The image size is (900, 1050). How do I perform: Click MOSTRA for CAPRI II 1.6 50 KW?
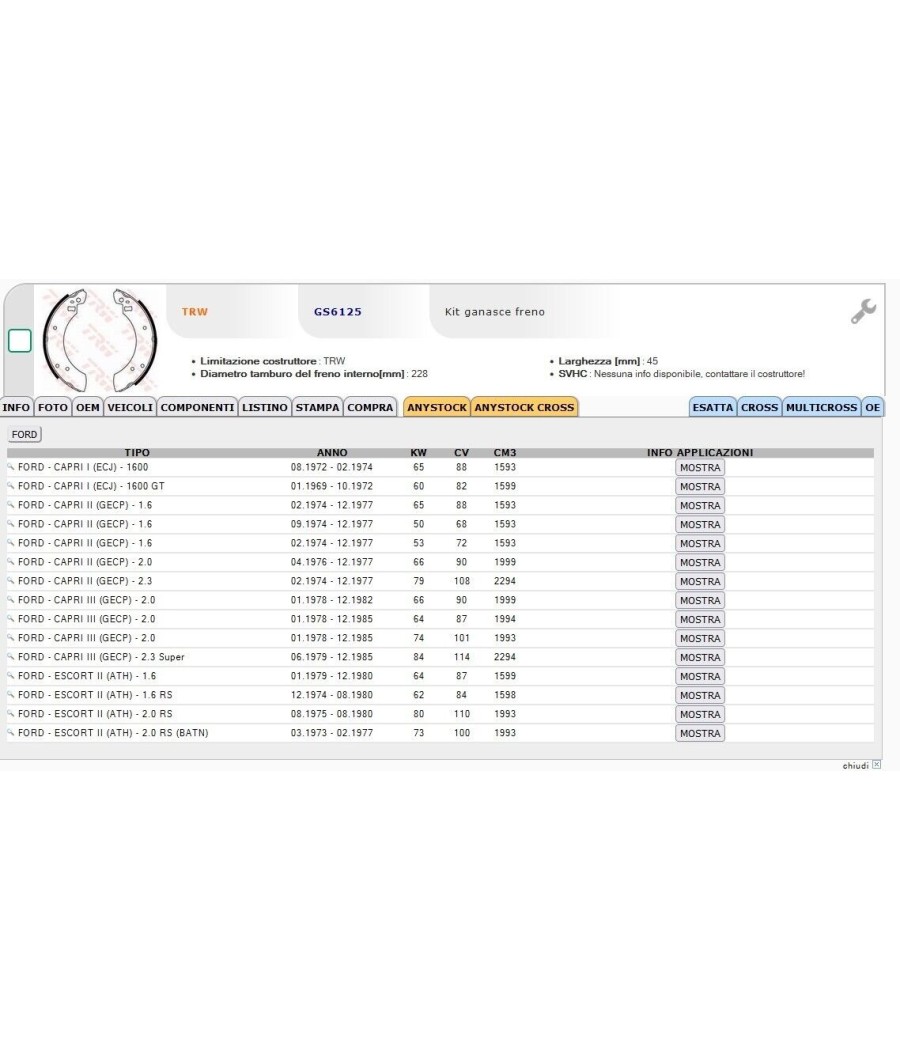click(700, 524)
